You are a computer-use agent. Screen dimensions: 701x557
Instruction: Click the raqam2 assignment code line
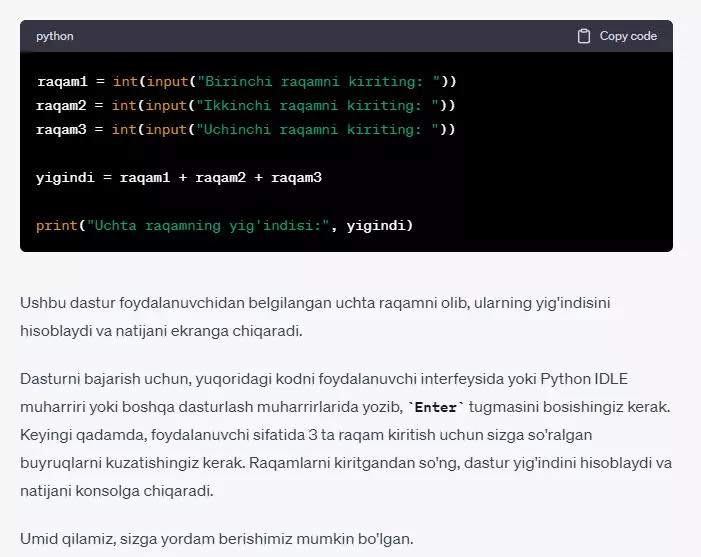point(245,105)
